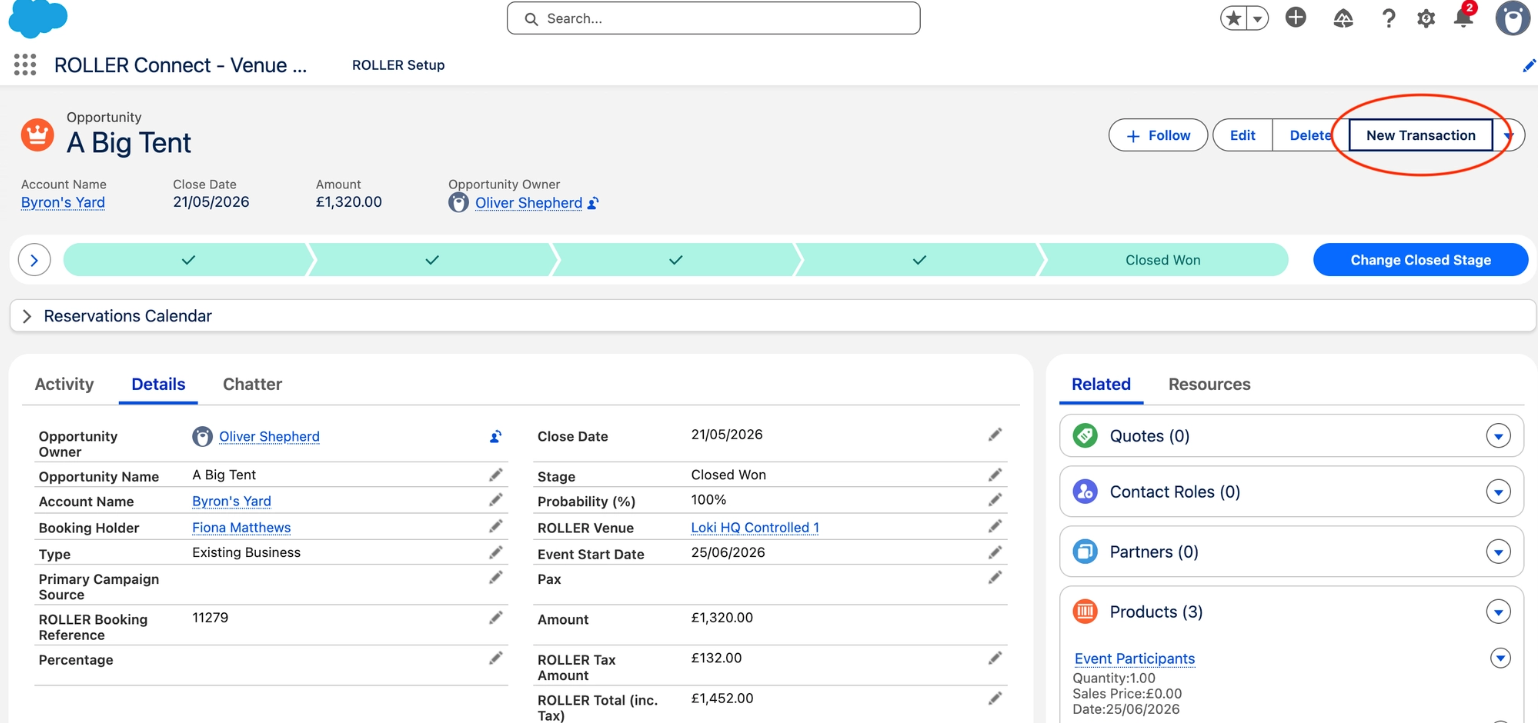Open the Trailhead guidance icon
The width and height of the screenshot is (1538, 723).
[x=1343, y=18]
